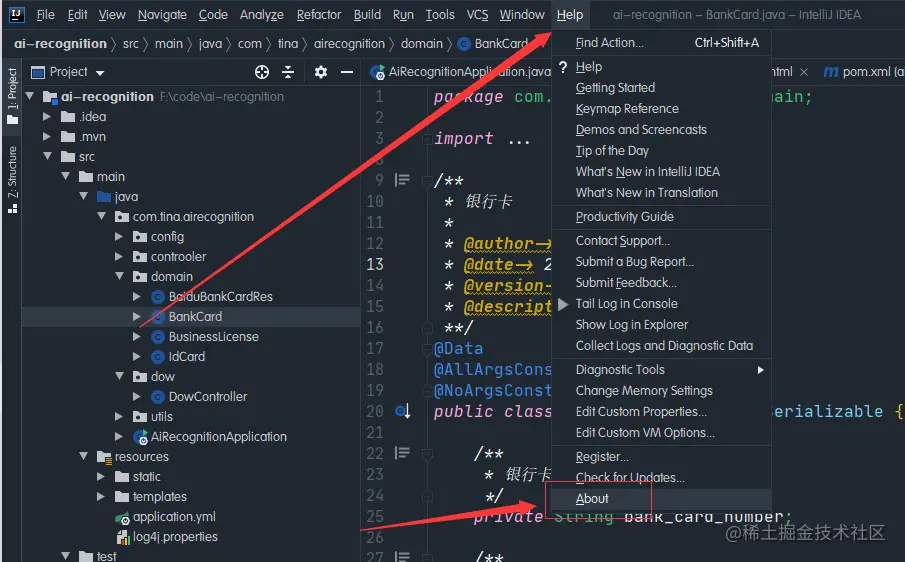Open the File menu
The width and height of the screenshot is (905, 562).
[x=46, y=14]
